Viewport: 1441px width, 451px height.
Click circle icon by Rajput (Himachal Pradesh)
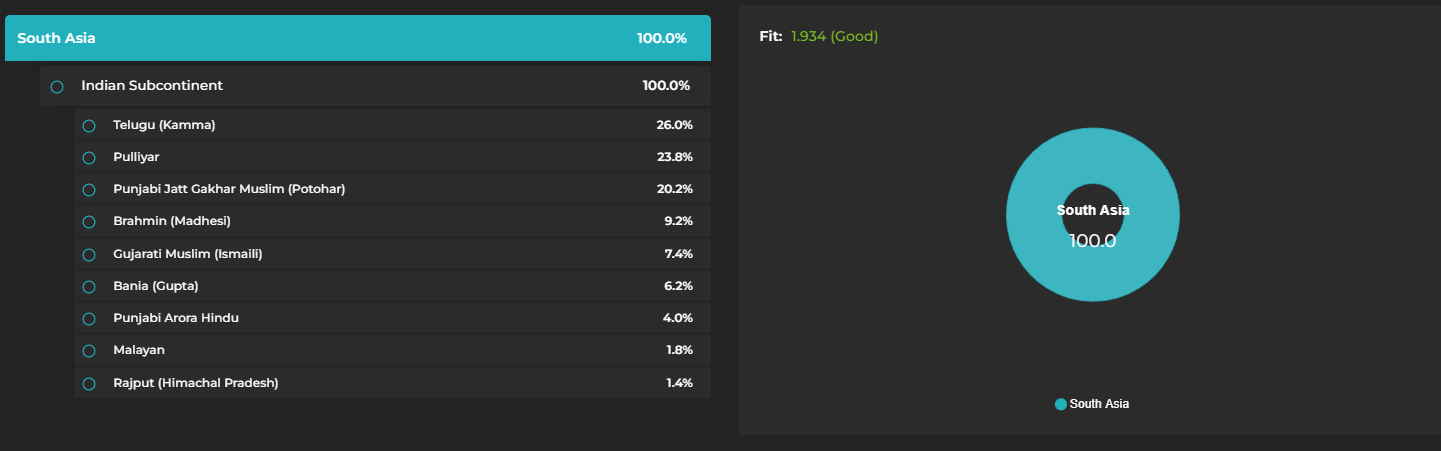89,384
